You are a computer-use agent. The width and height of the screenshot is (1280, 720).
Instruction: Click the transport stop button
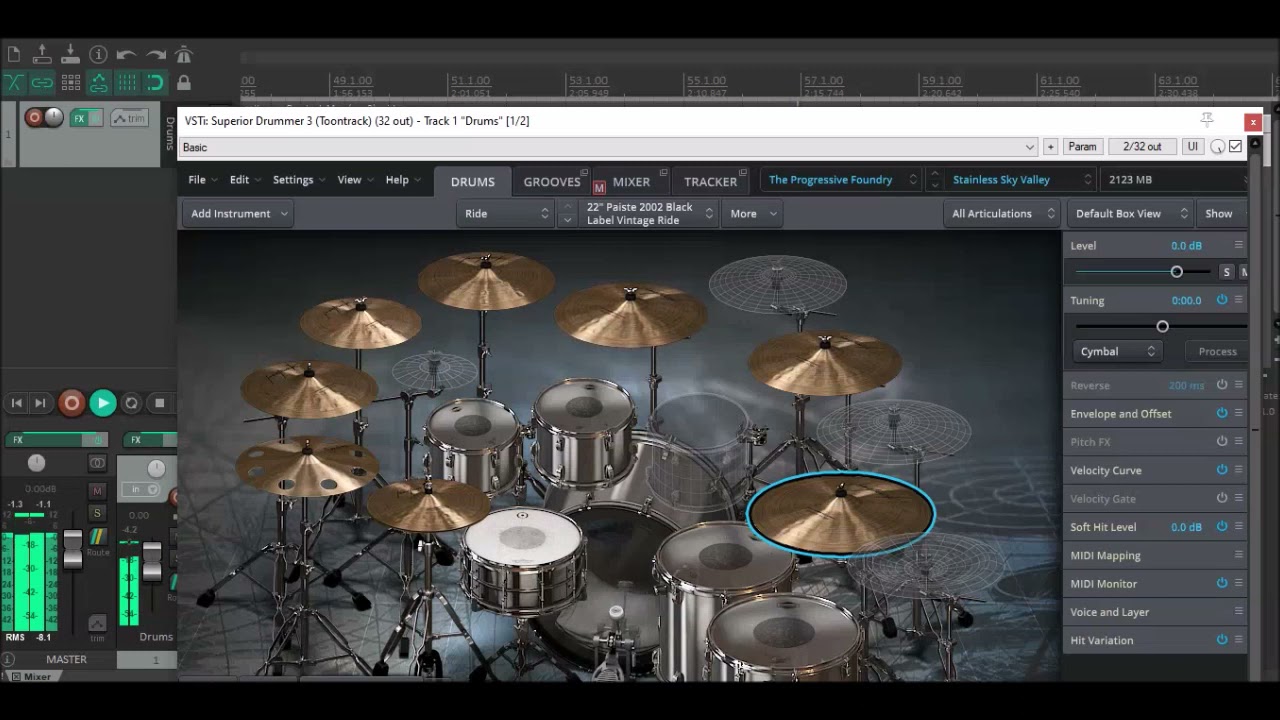159,403
